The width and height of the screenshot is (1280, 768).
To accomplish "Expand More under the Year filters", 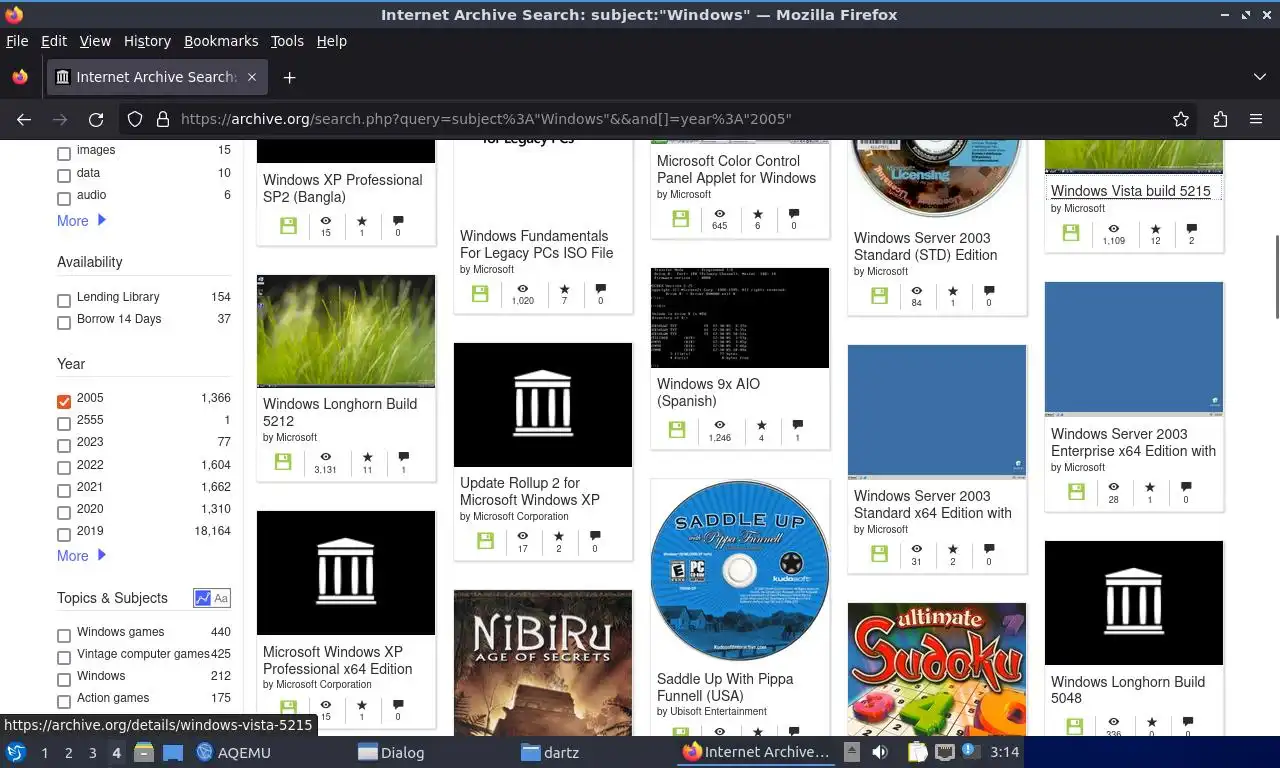I will [81, 556].
